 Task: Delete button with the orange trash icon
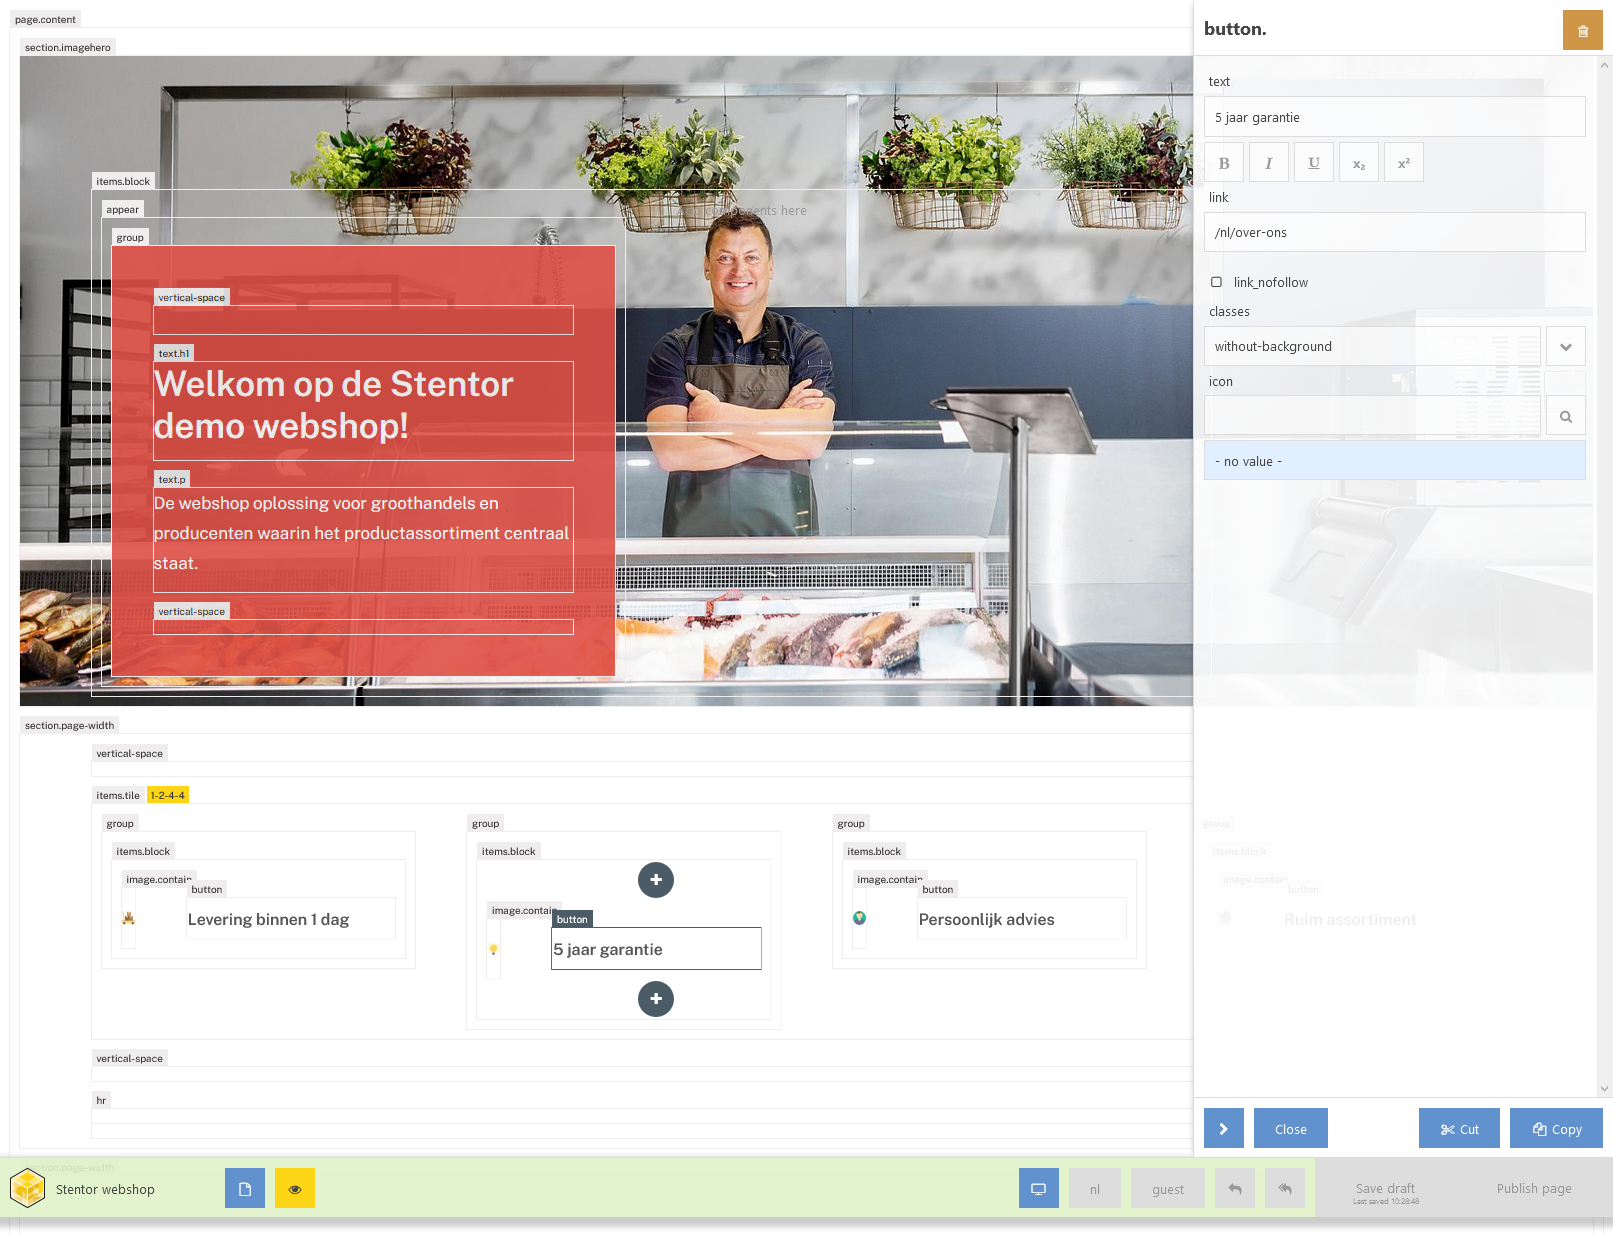point(1582,30)
